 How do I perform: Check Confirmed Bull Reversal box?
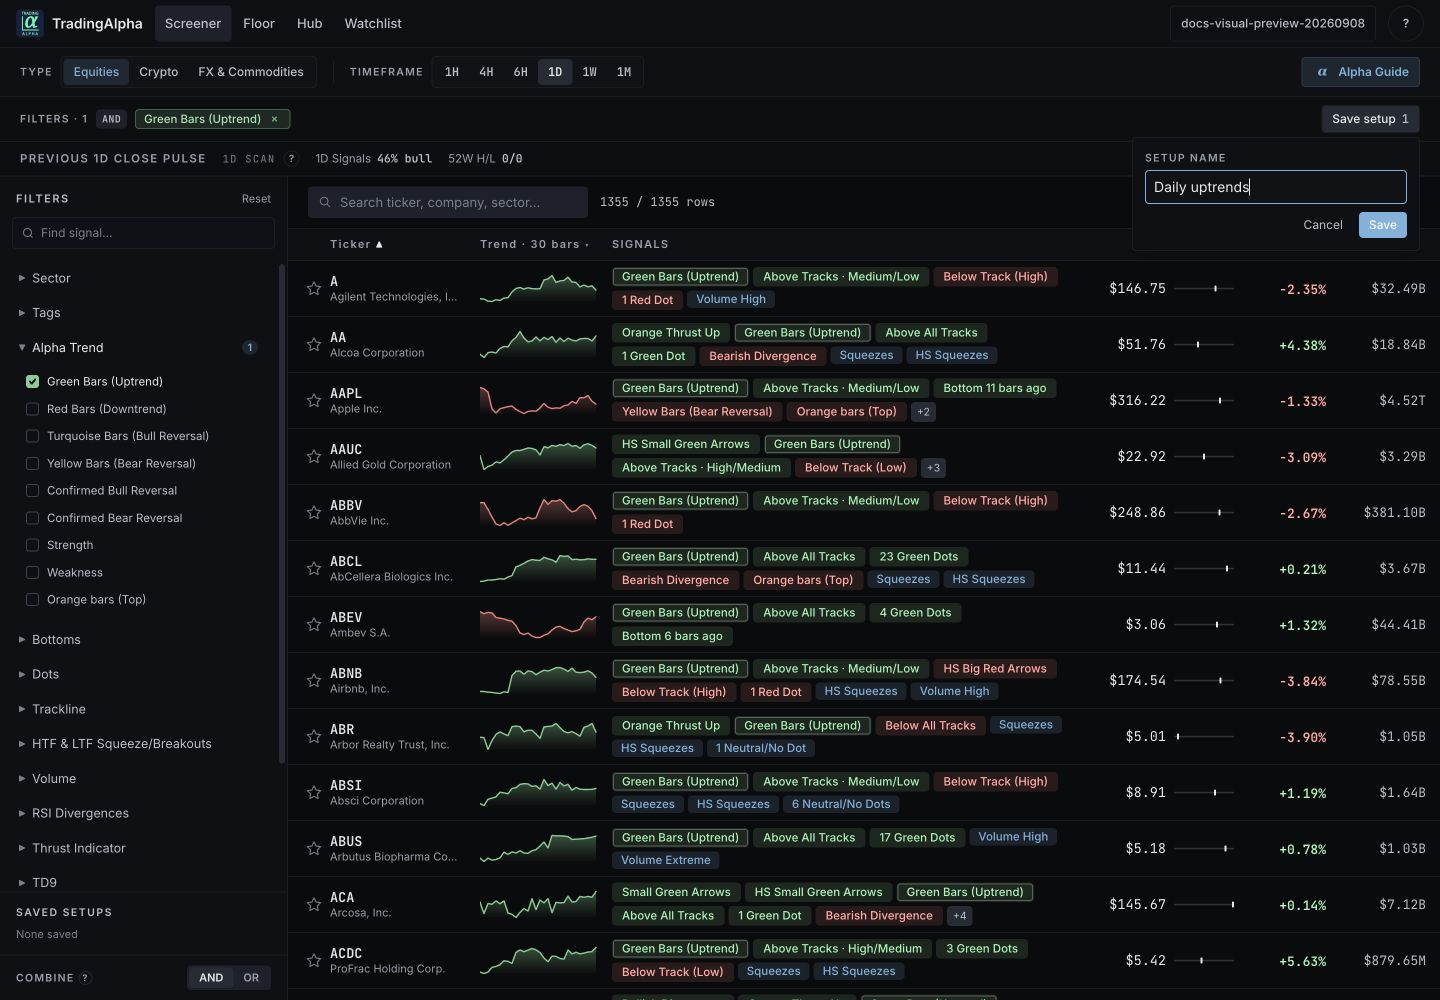pyautogui.click(x=33, y=491)
